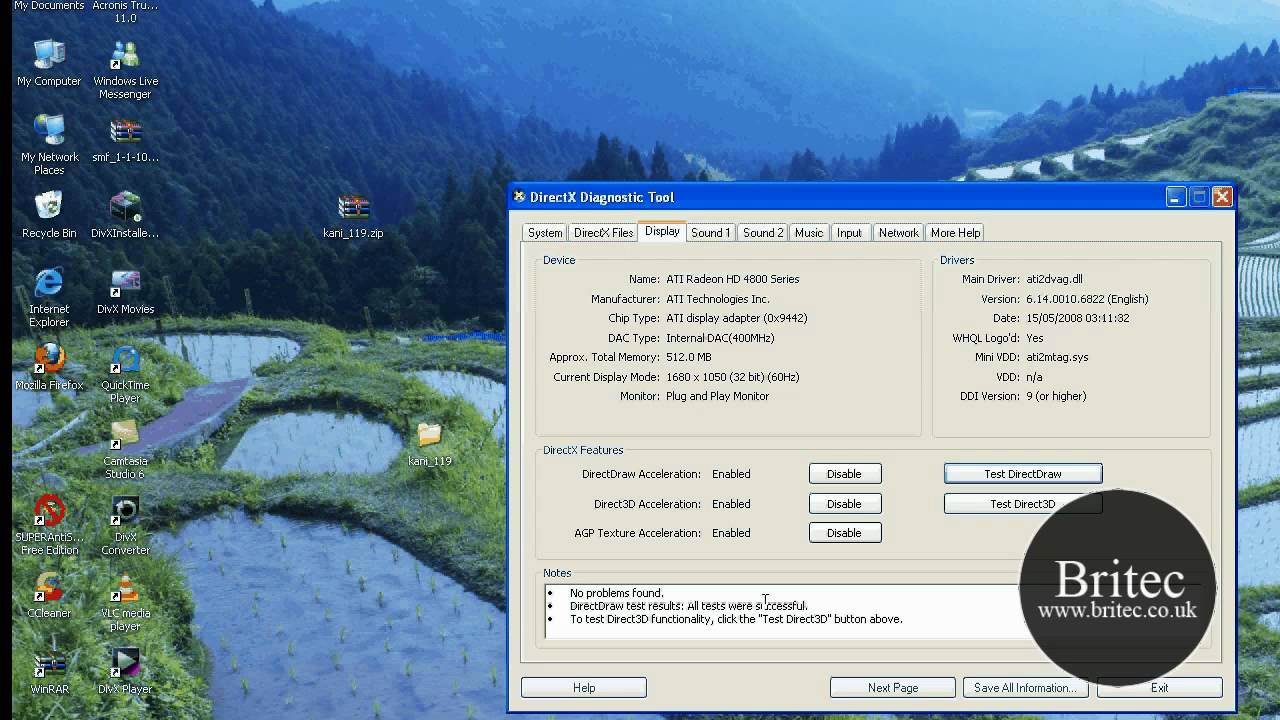Screen dimensions: 1280x720
Task: Open the Sound 2 tab
Action: [763, 233]
